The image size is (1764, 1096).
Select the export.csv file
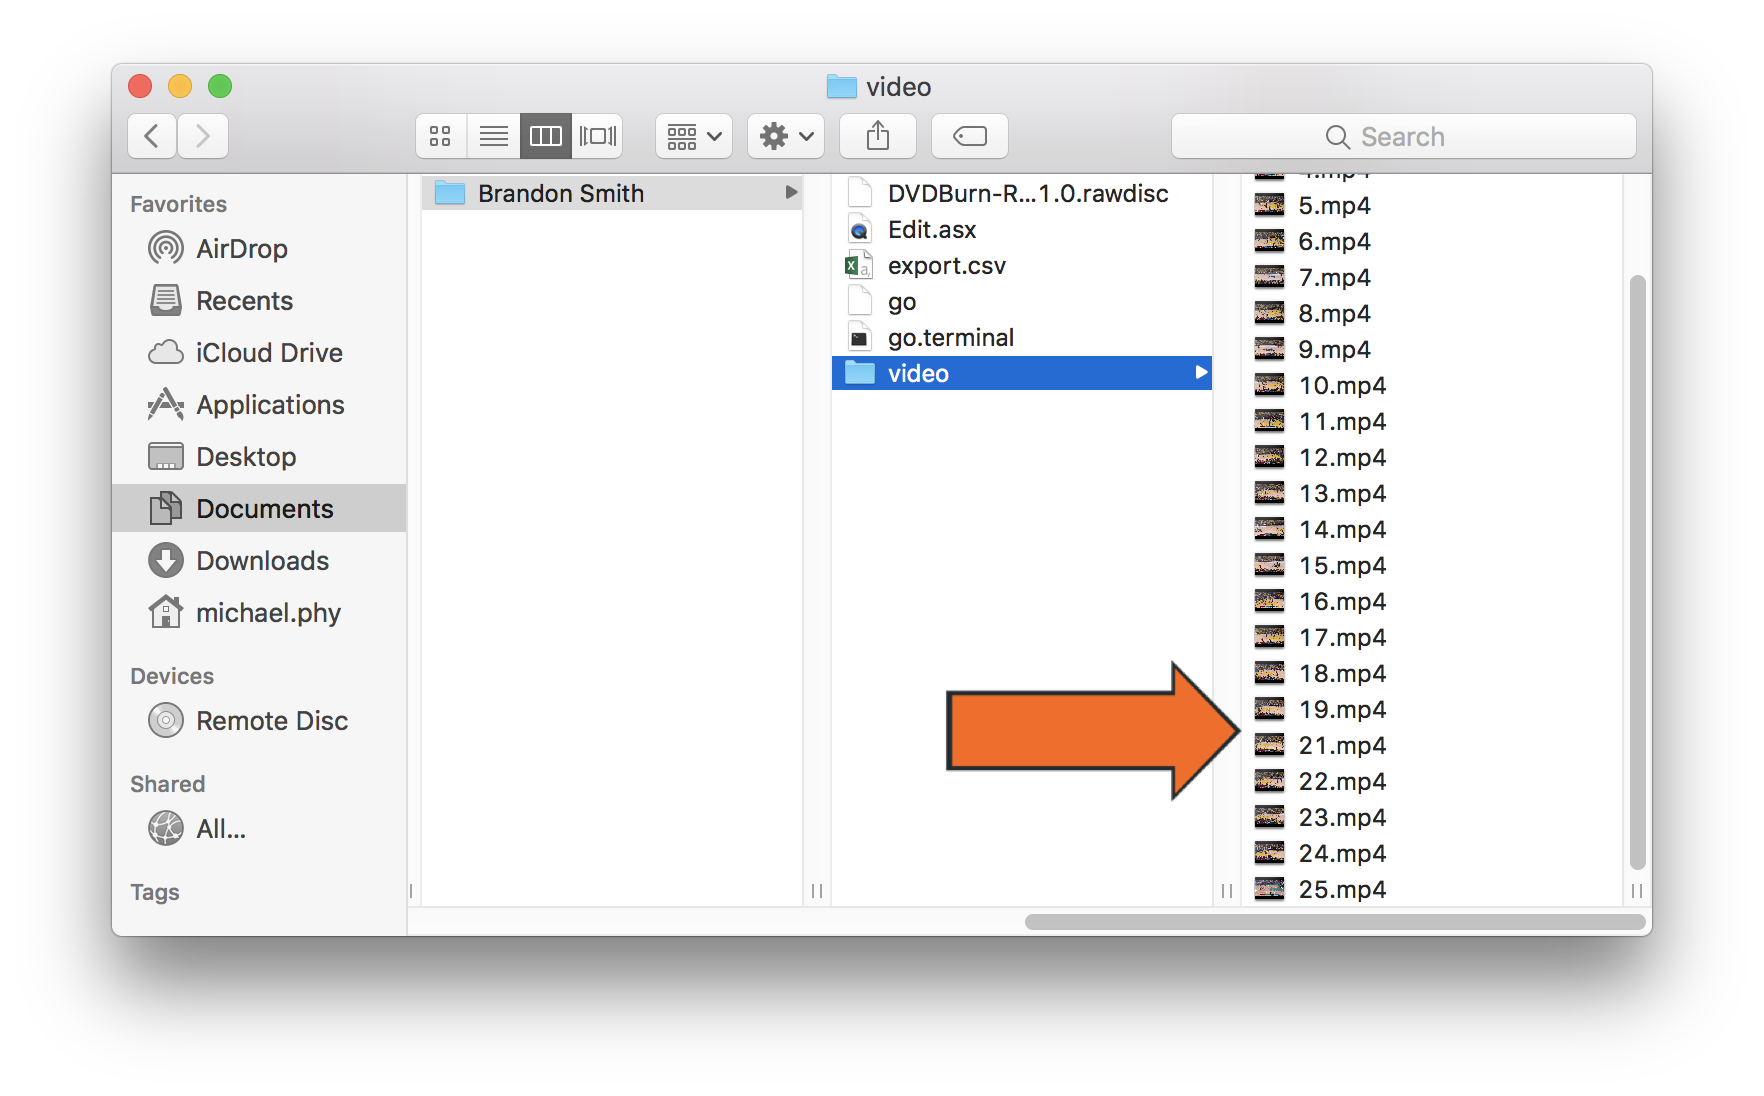(946, 266)
